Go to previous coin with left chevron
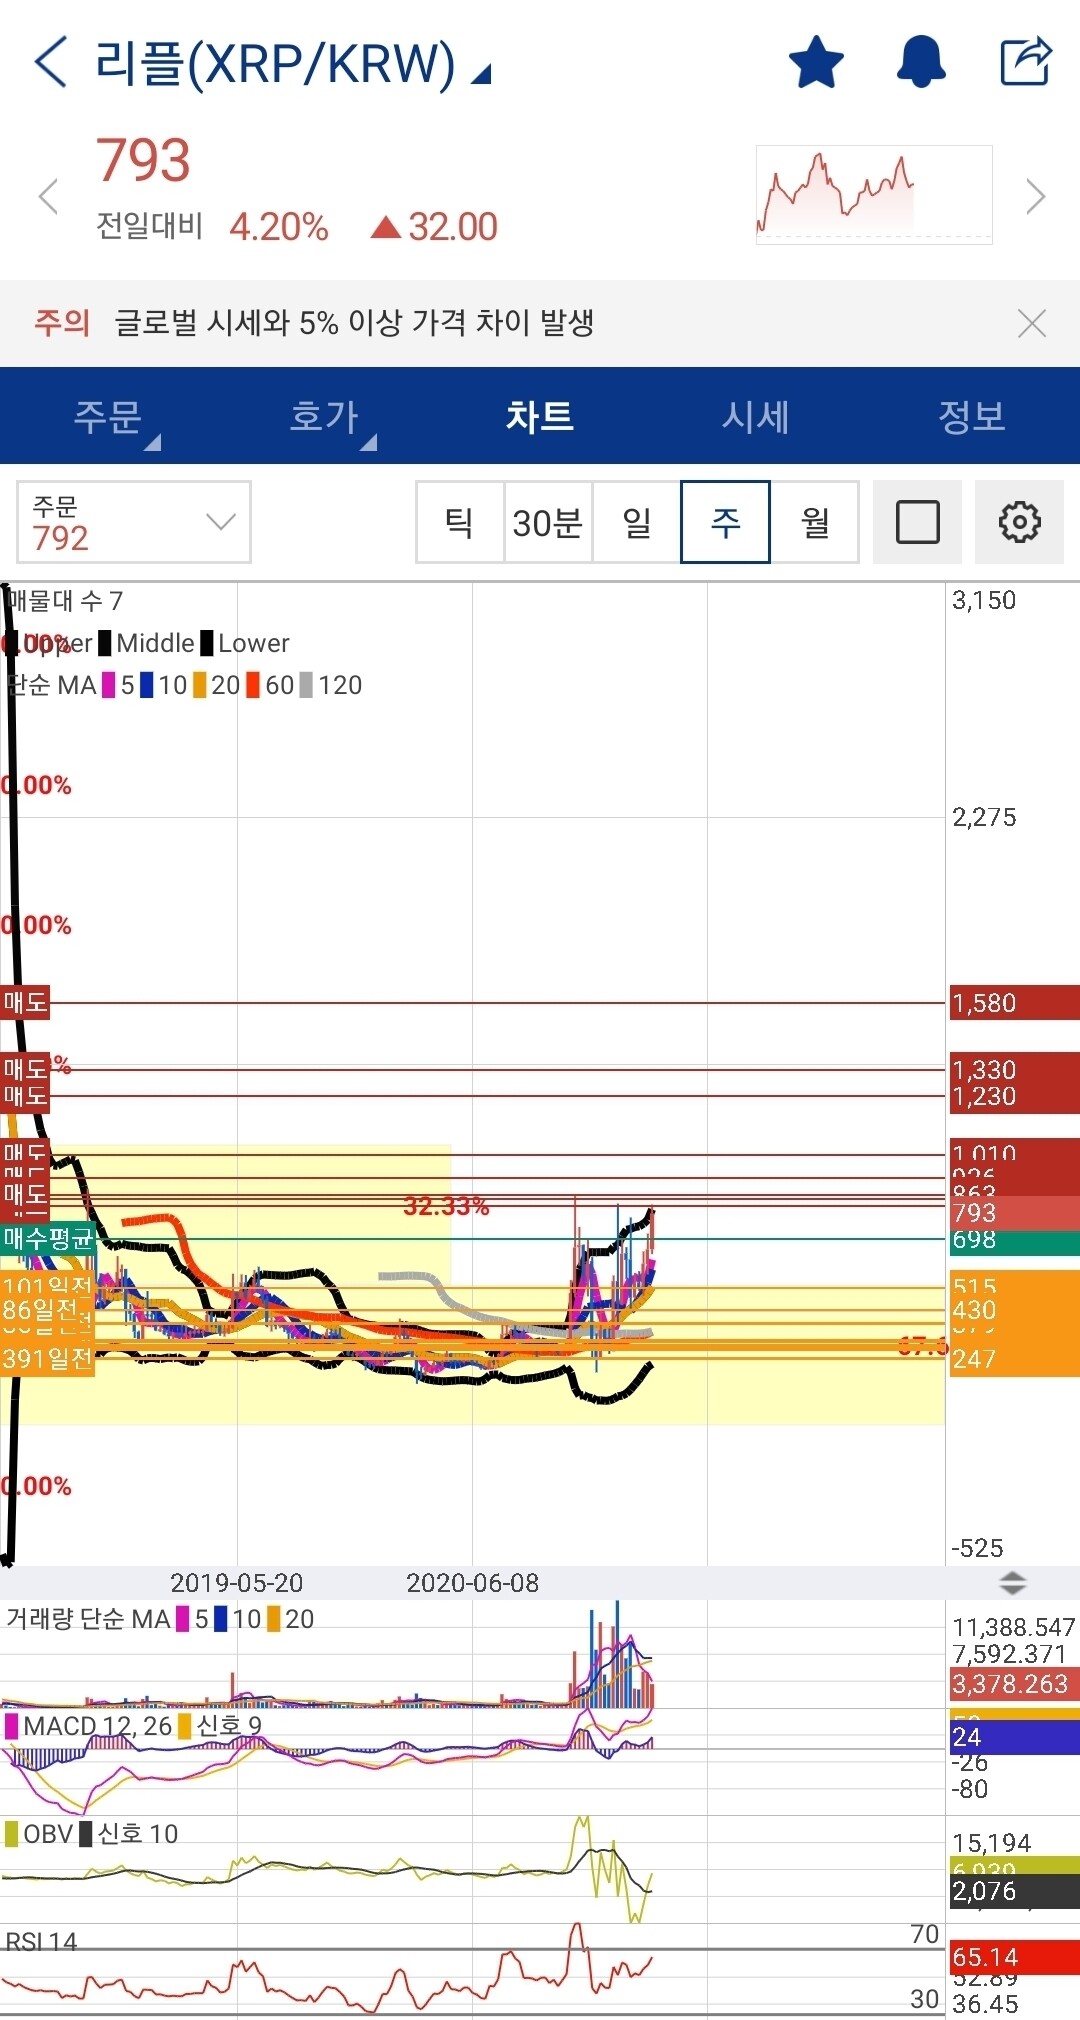The width and height of the screenshot is (1080, 2020). click(47, 196)
